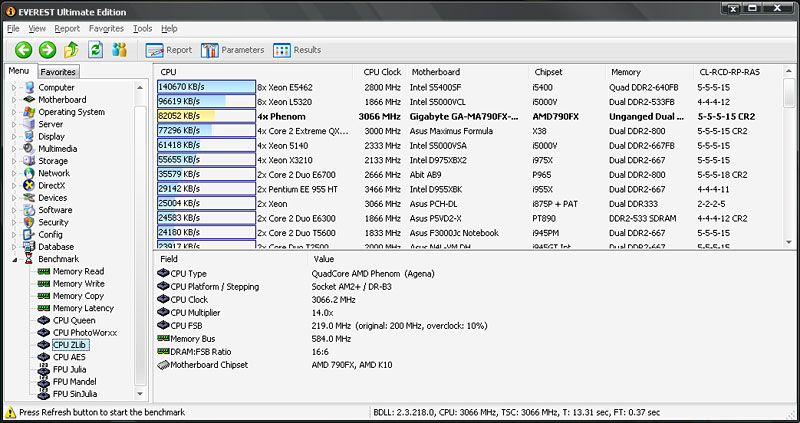Open the Help menu
Image resolution: width=800 pixels, height=423 pixels.
(169, 29)
